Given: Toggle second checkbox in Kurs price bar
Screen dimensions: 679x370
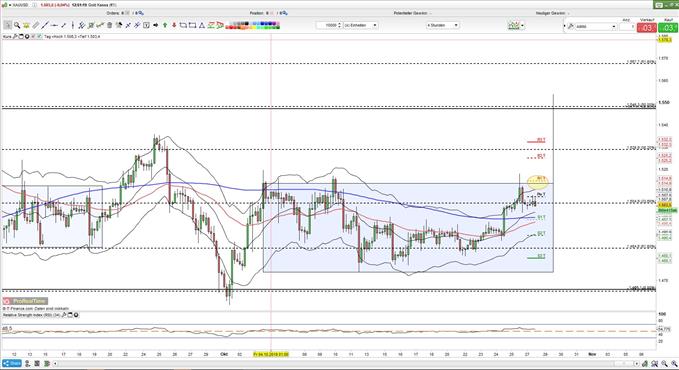Looking at the screenshot, I should tap(39, 36).
